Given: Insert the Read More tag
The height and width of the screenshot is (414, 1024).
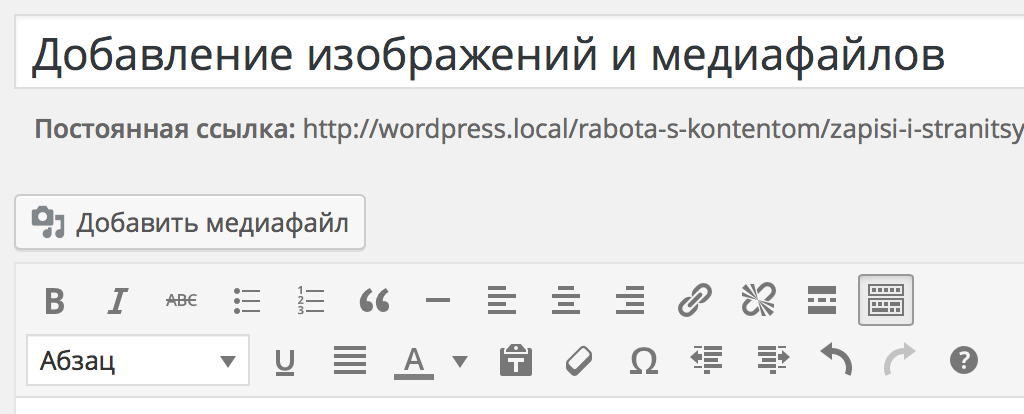Looking at the screenshot, I should point(822,300).
